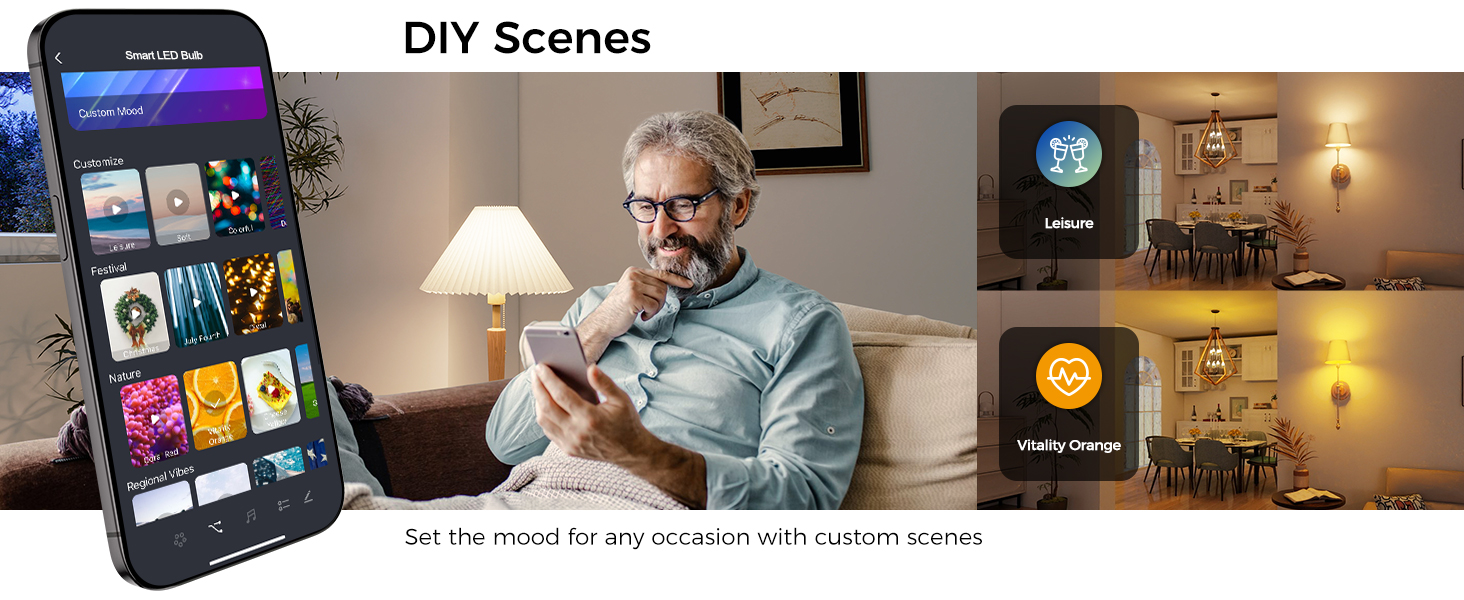This screenshot has height=600, width=1464.
Task: Open the Custom Mood banner
Action: (164, 98)
